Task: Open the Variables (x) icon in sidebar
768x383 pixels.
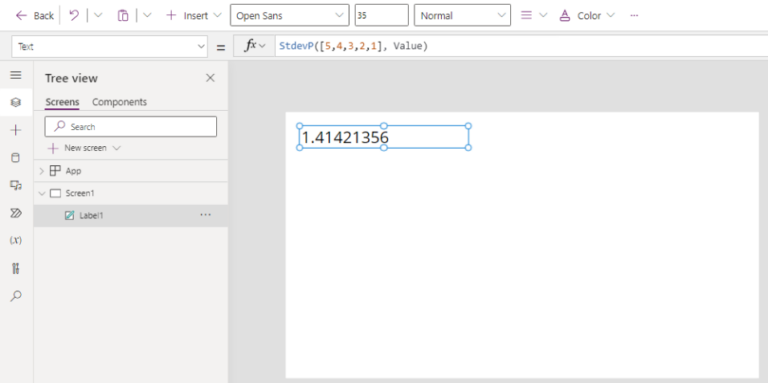Action: [16, 240]
